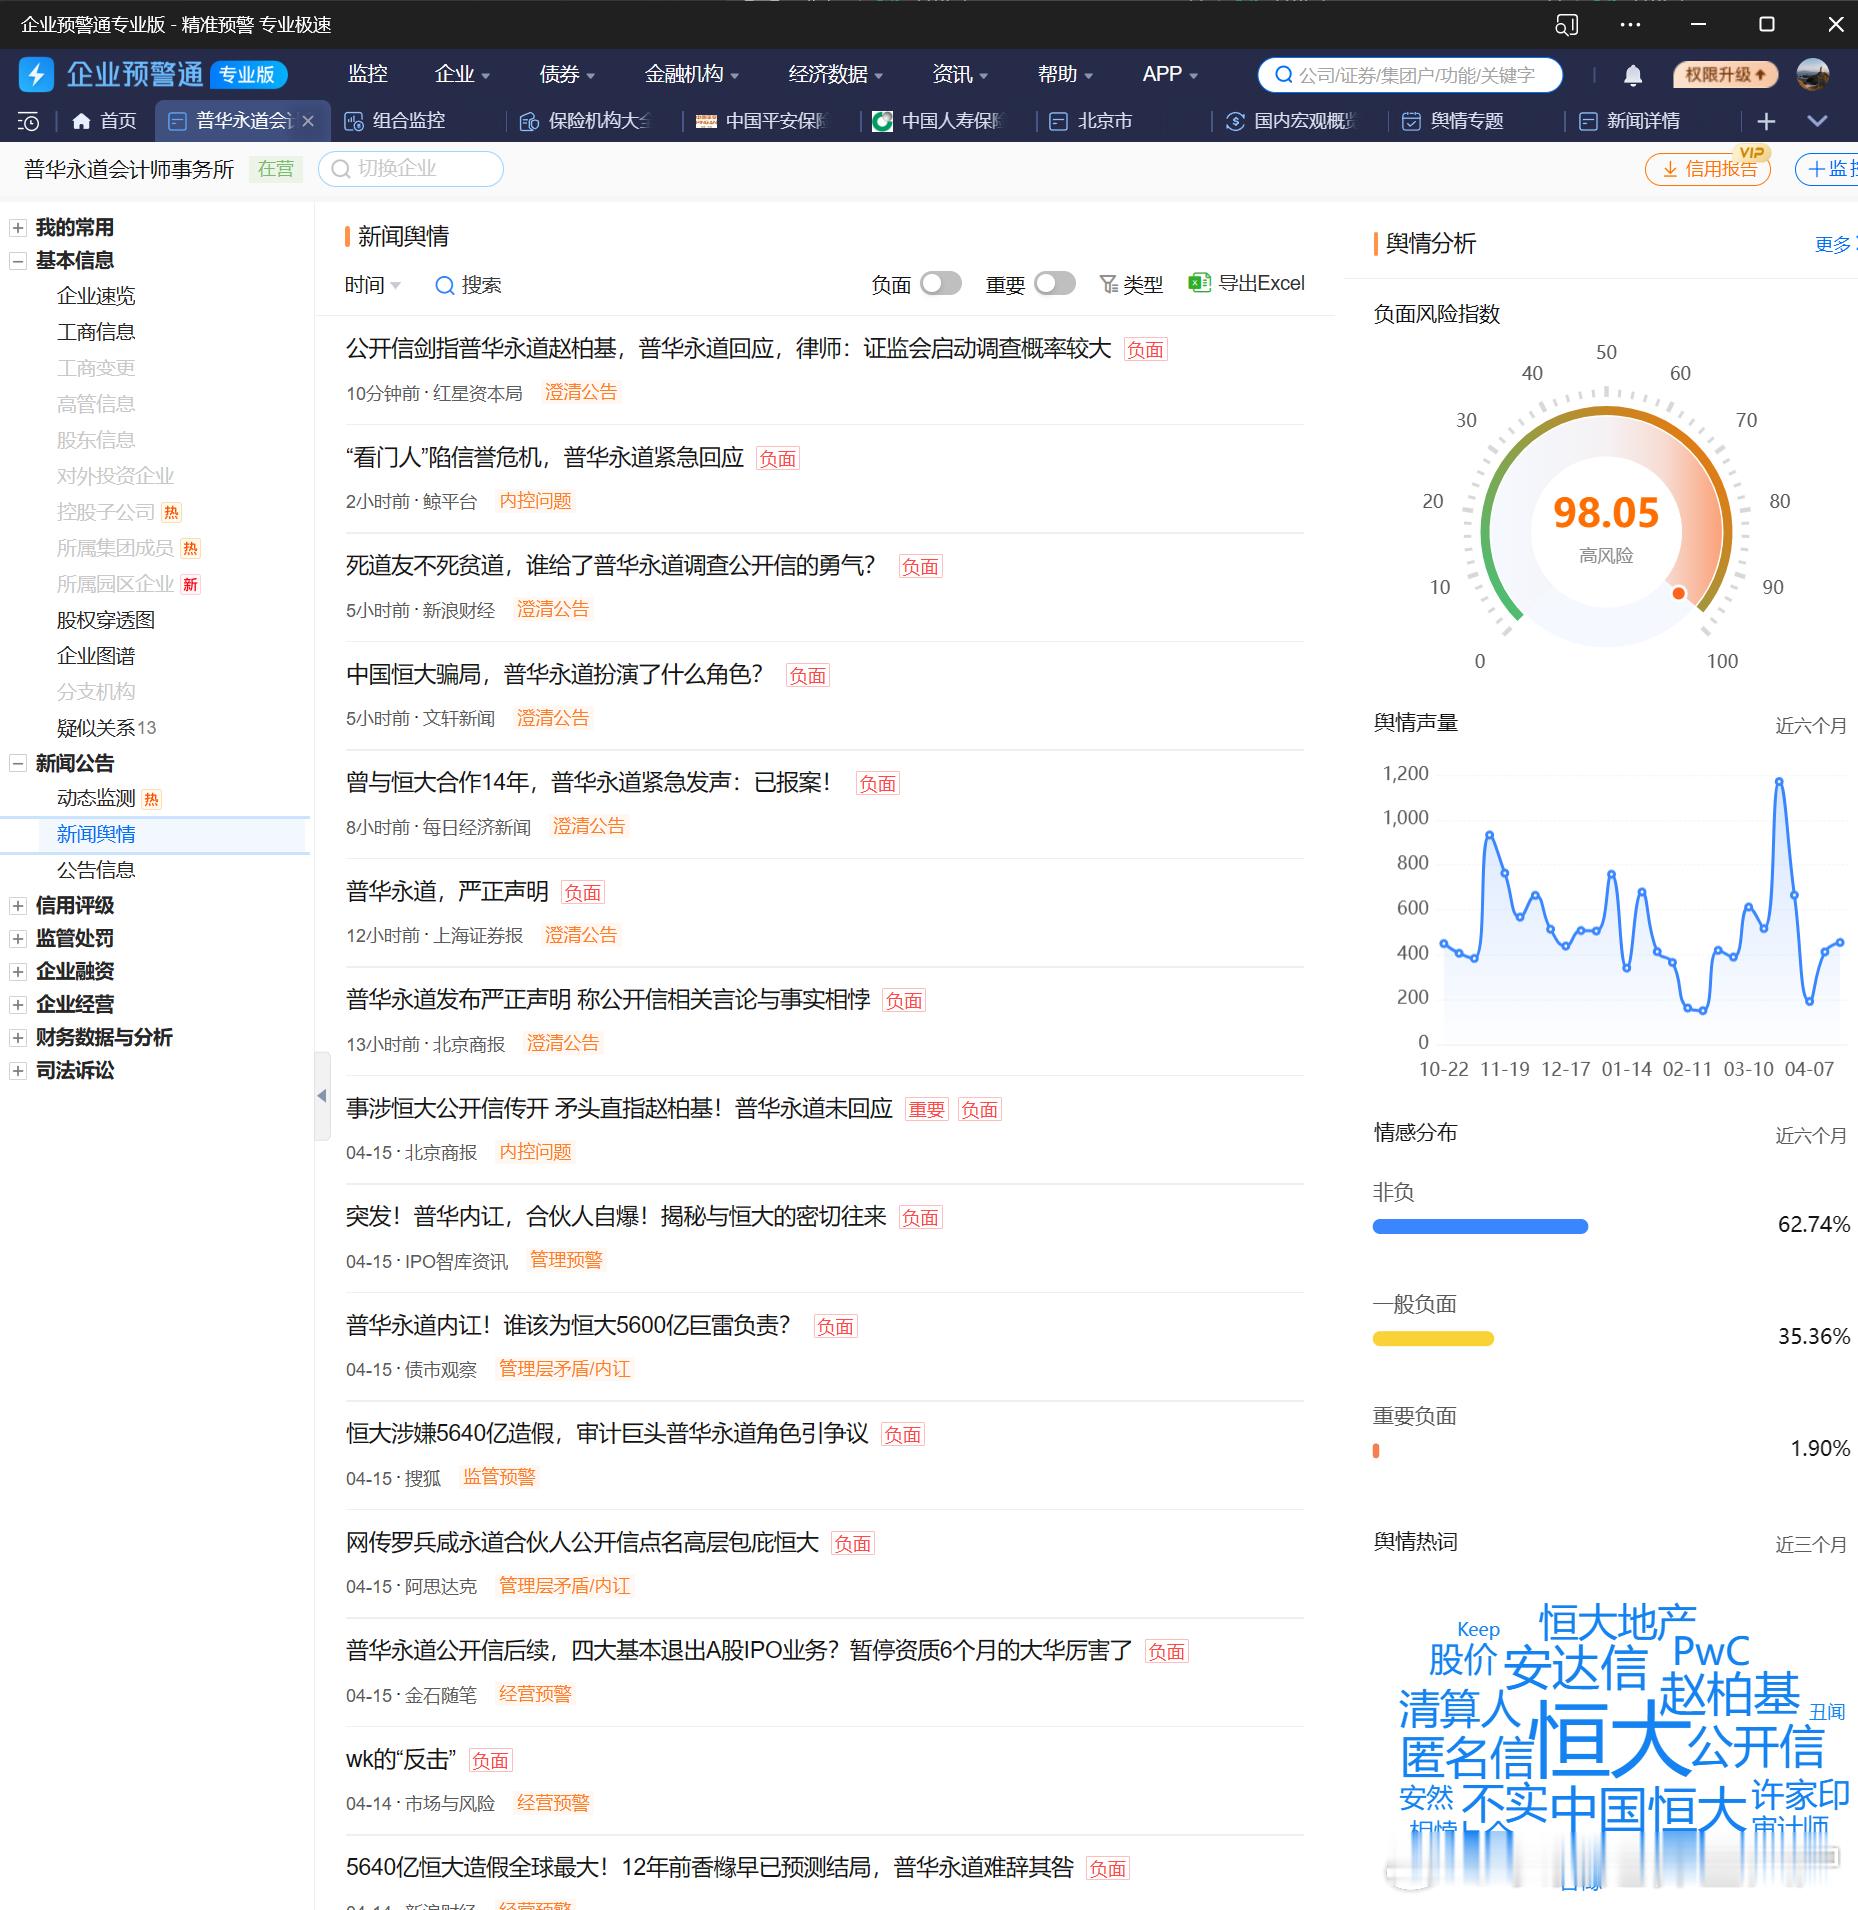1858x1910 pixels.
Task: Click the 权限升级 badge
Action: click(x=1725, y=75)
